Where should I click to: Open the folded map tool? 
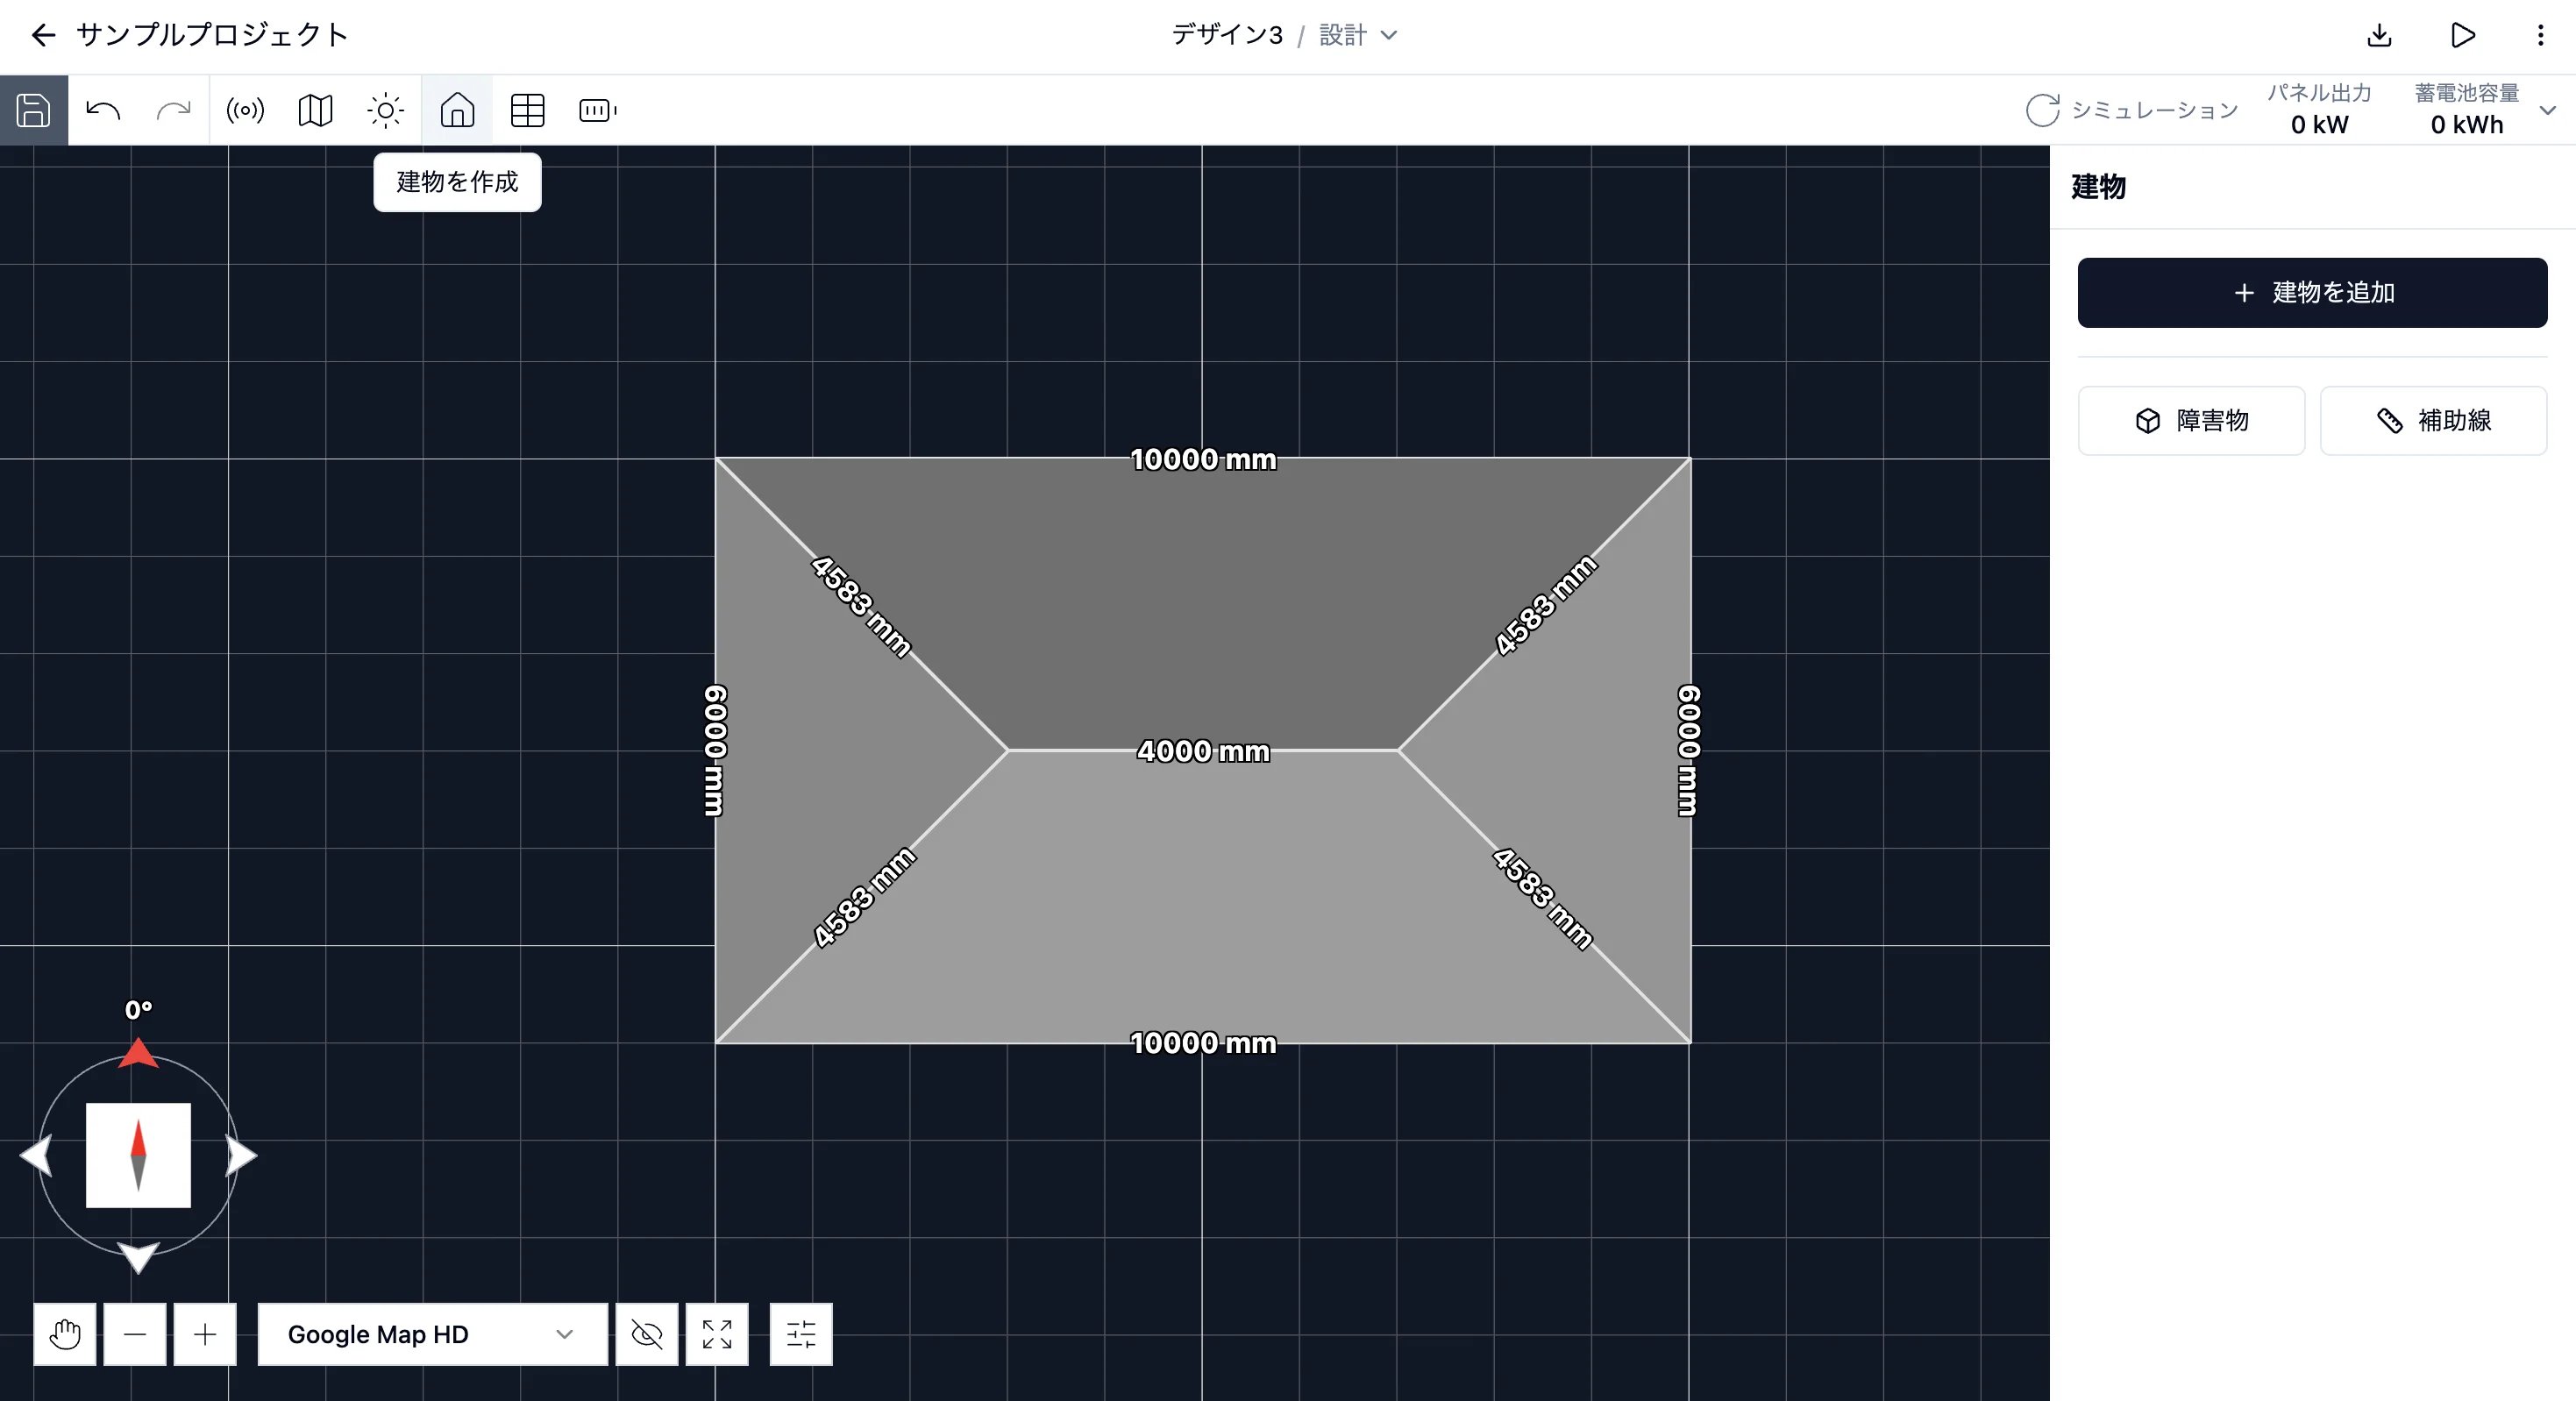[x=315, y=110]
